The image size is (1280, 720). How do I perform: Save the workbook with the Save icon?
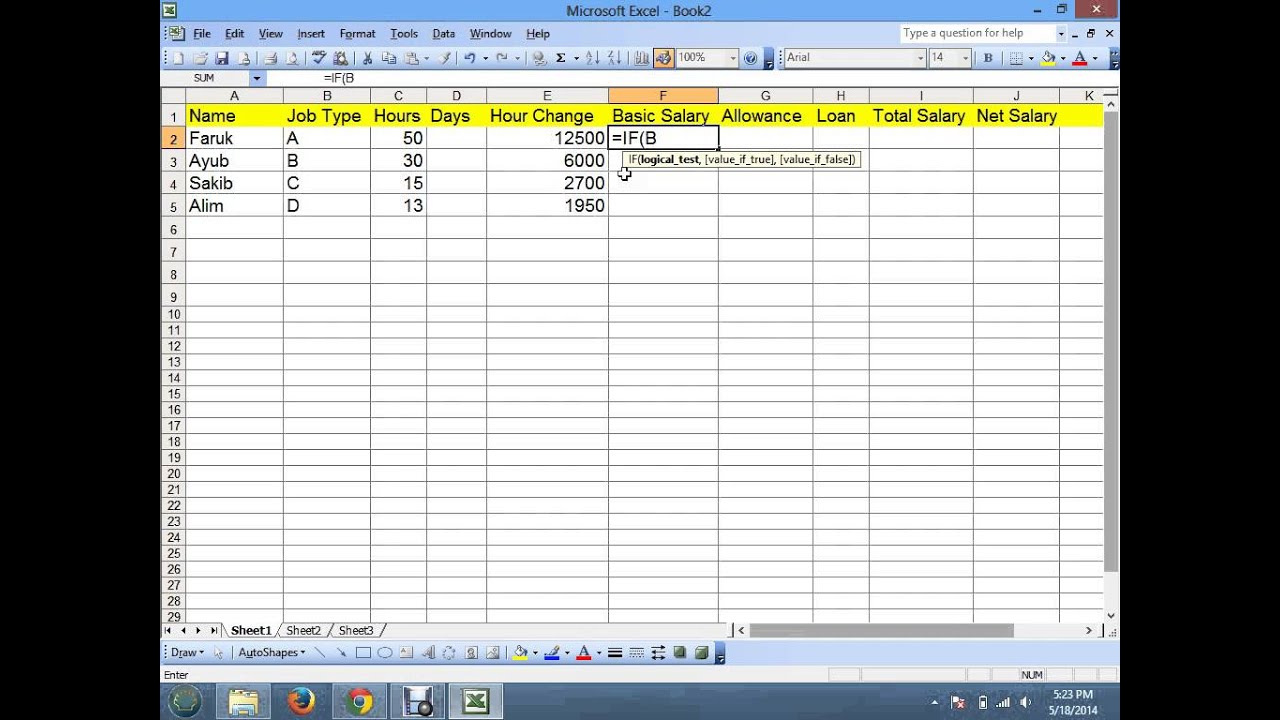click(221, 58)
